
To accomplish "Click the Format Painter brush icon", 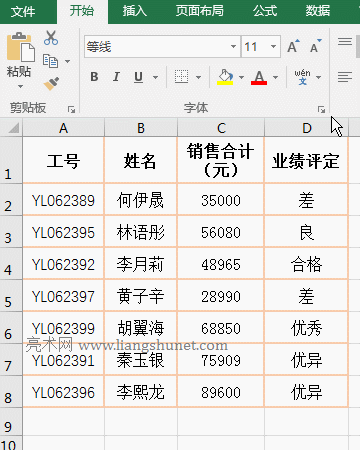I will click(51, 84).
